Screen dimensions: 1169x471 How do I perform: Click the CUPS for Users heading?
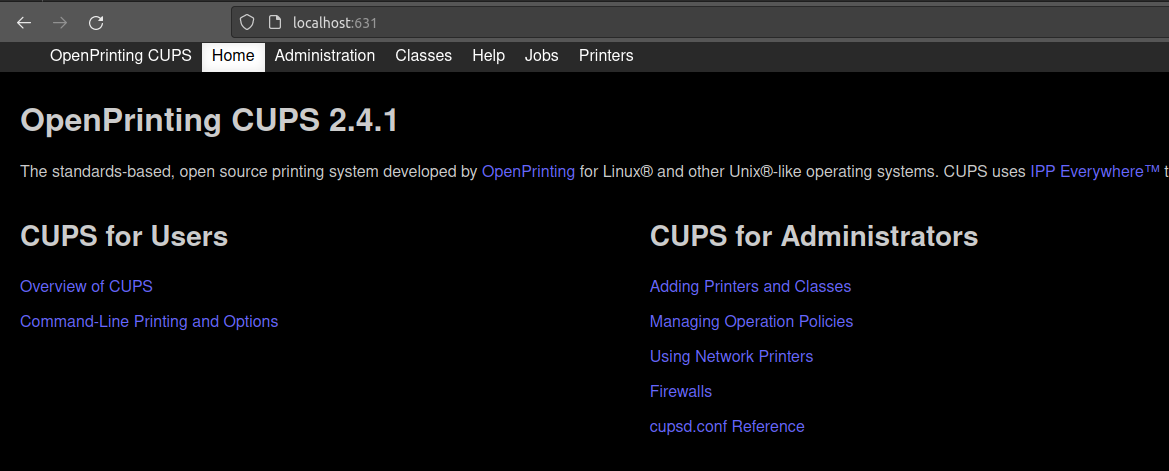point(124,236)
